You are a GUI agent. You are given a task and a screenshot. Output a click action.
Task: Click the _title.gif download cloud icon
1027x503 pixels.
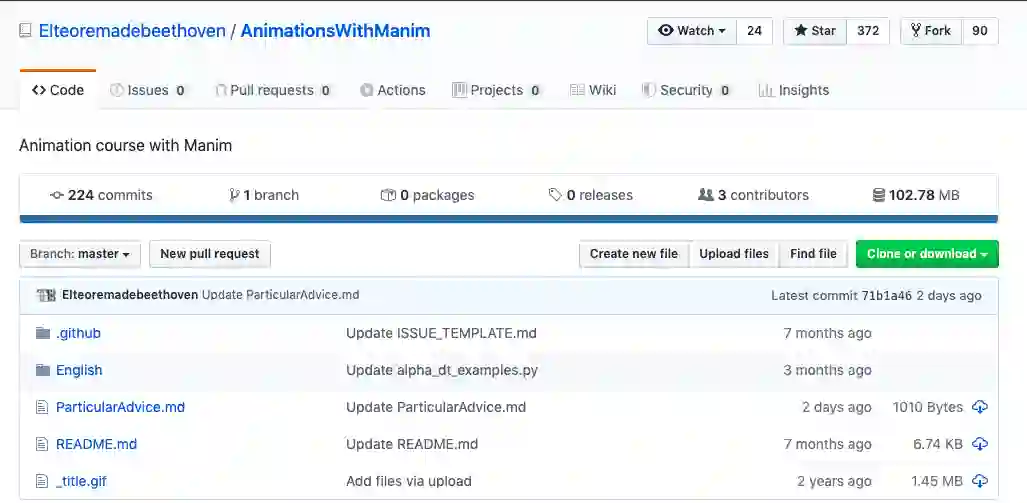coord(980,481)
